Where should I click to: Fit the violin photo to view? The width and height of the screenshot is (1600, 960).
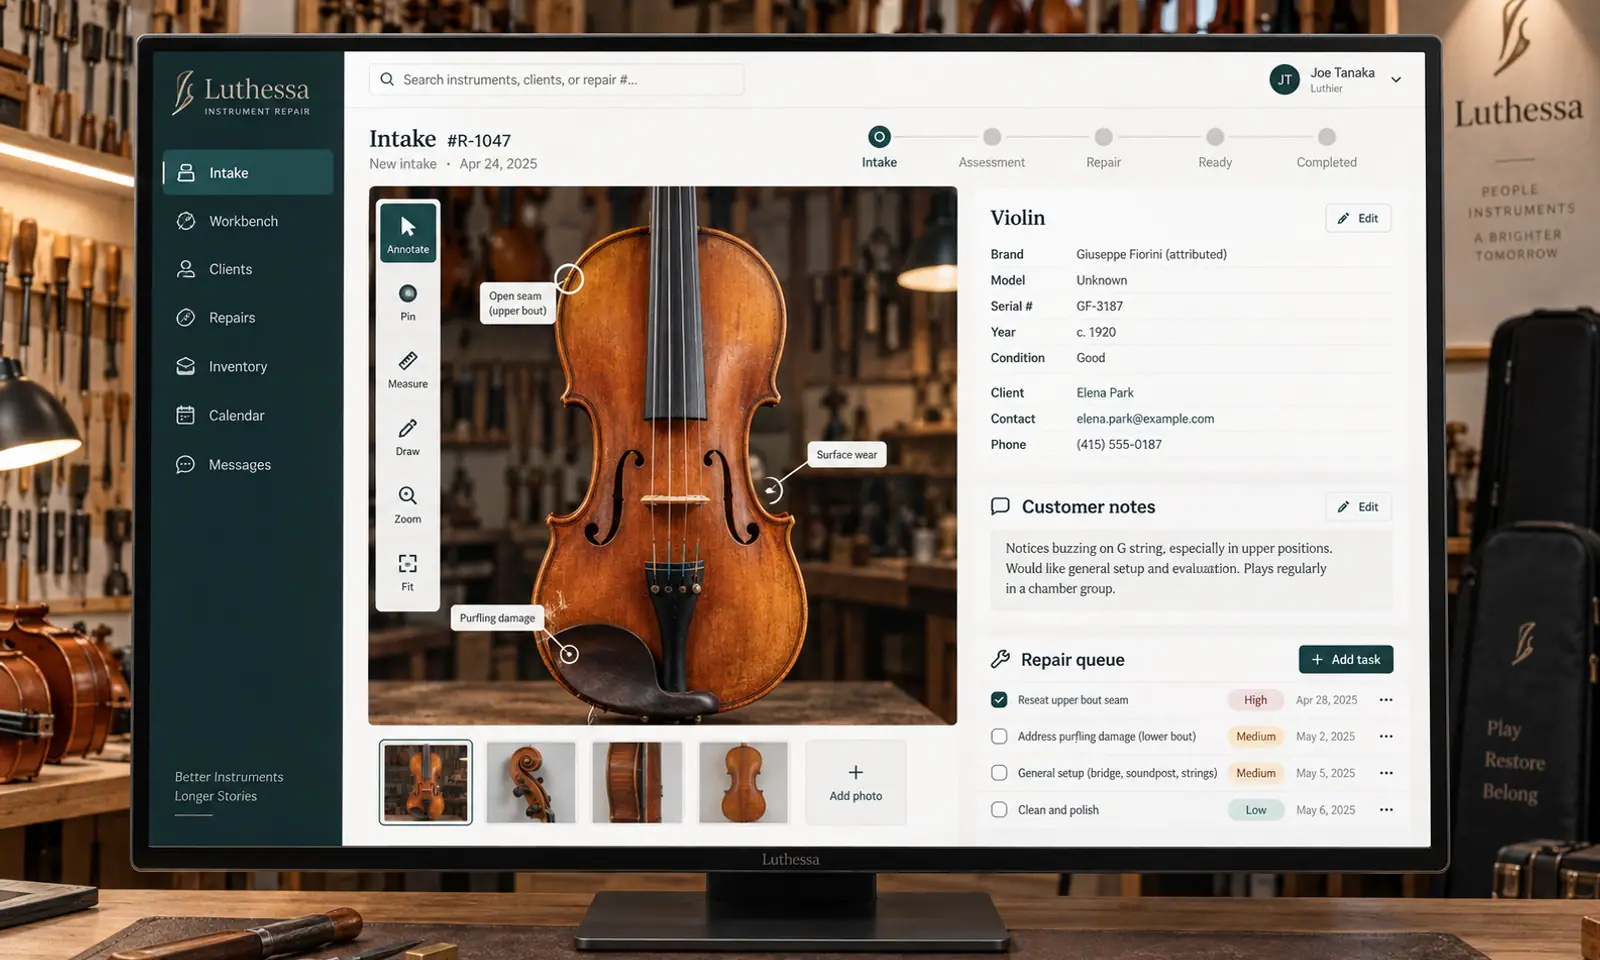(x=408, y=572)
